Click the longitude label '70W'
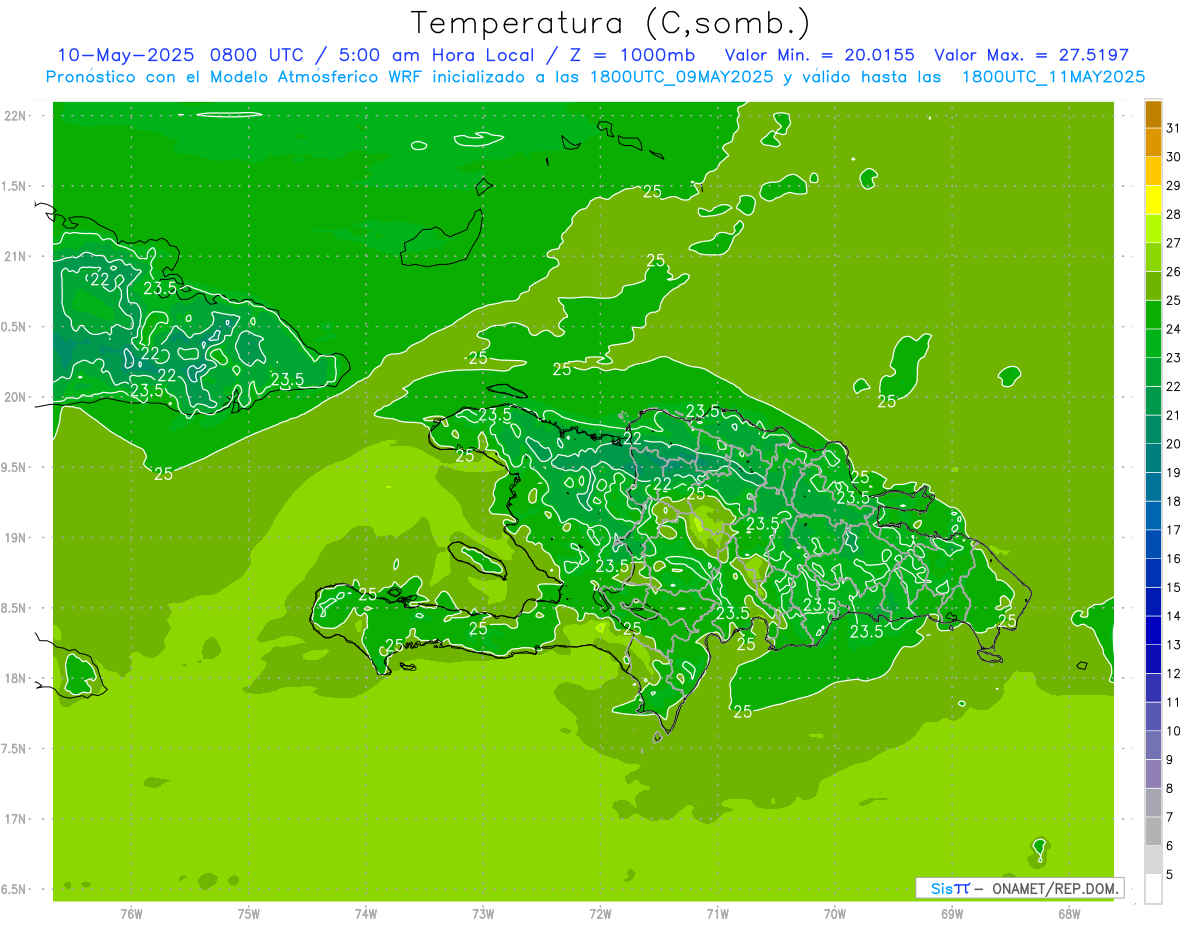This screenshot has width=1200, height=927. click(x=835, y=915)
